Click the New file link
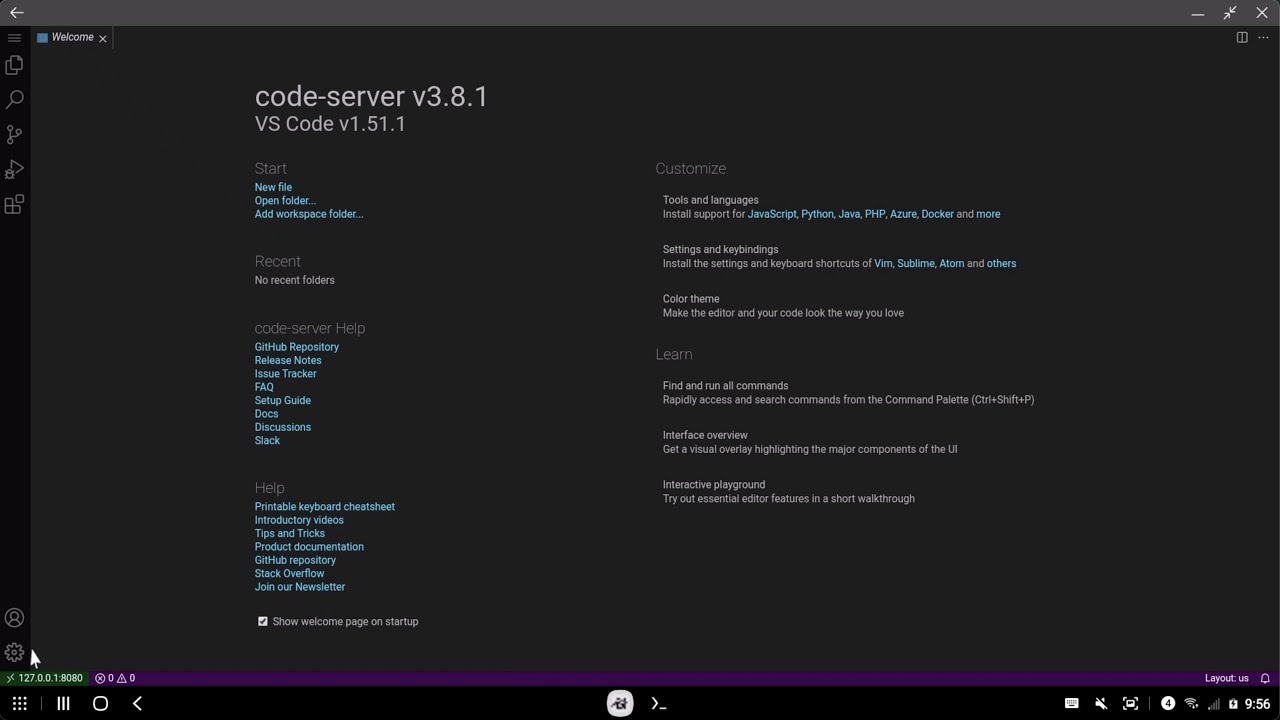 click(x=273, y=187)
